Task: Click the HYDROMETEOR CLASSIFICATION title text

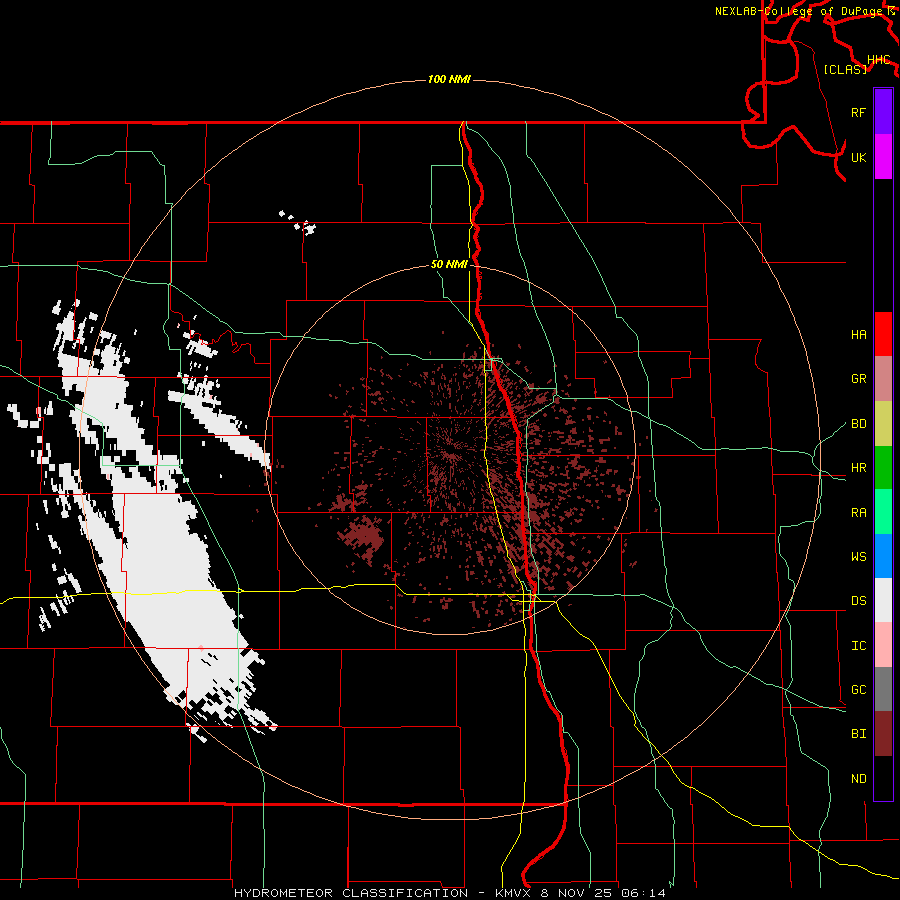Action: coord(351,893)
